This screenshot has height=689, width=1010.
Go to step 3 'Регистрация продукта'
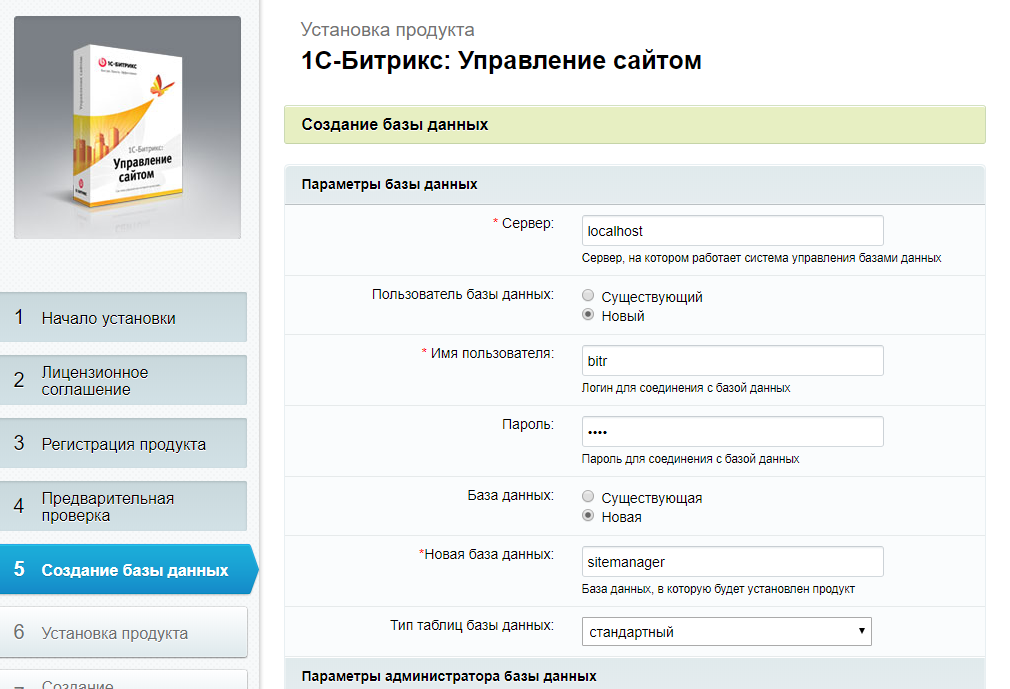[x=123, y=444]
